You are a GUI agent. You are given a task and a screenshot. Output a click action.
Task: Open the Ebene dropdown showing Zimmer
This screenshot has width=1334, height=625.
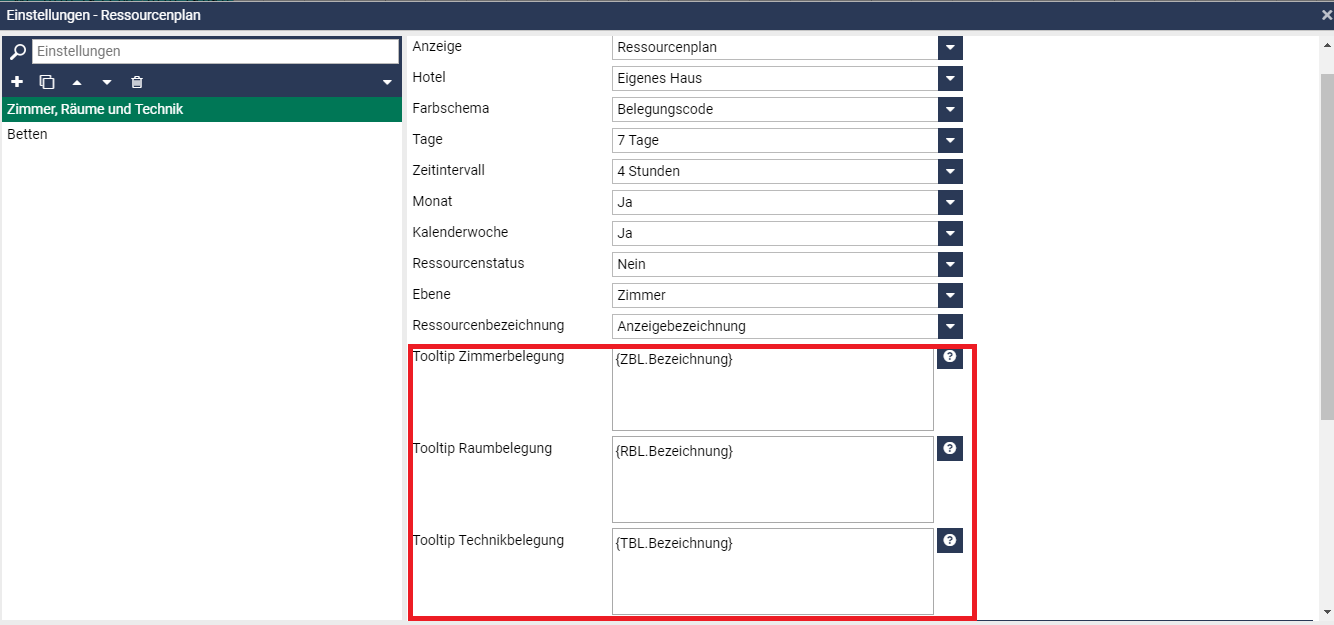(950, 296)
